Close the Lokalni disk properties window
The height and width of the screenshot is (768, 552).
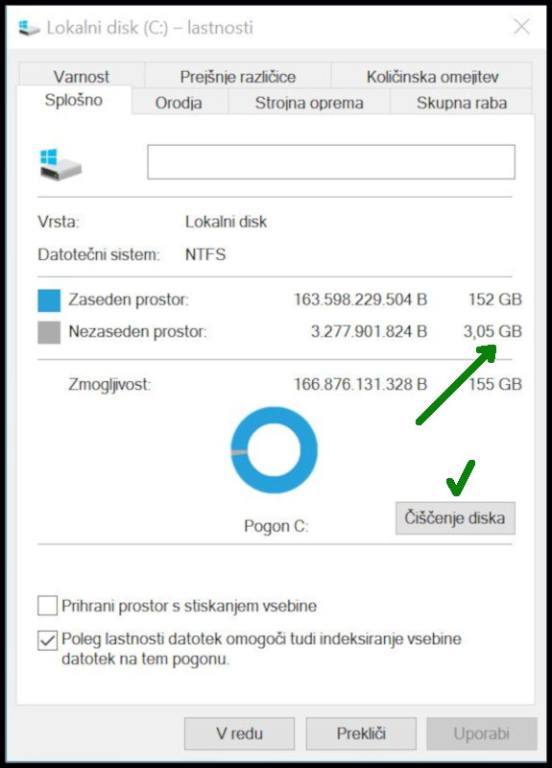[522, 27]
